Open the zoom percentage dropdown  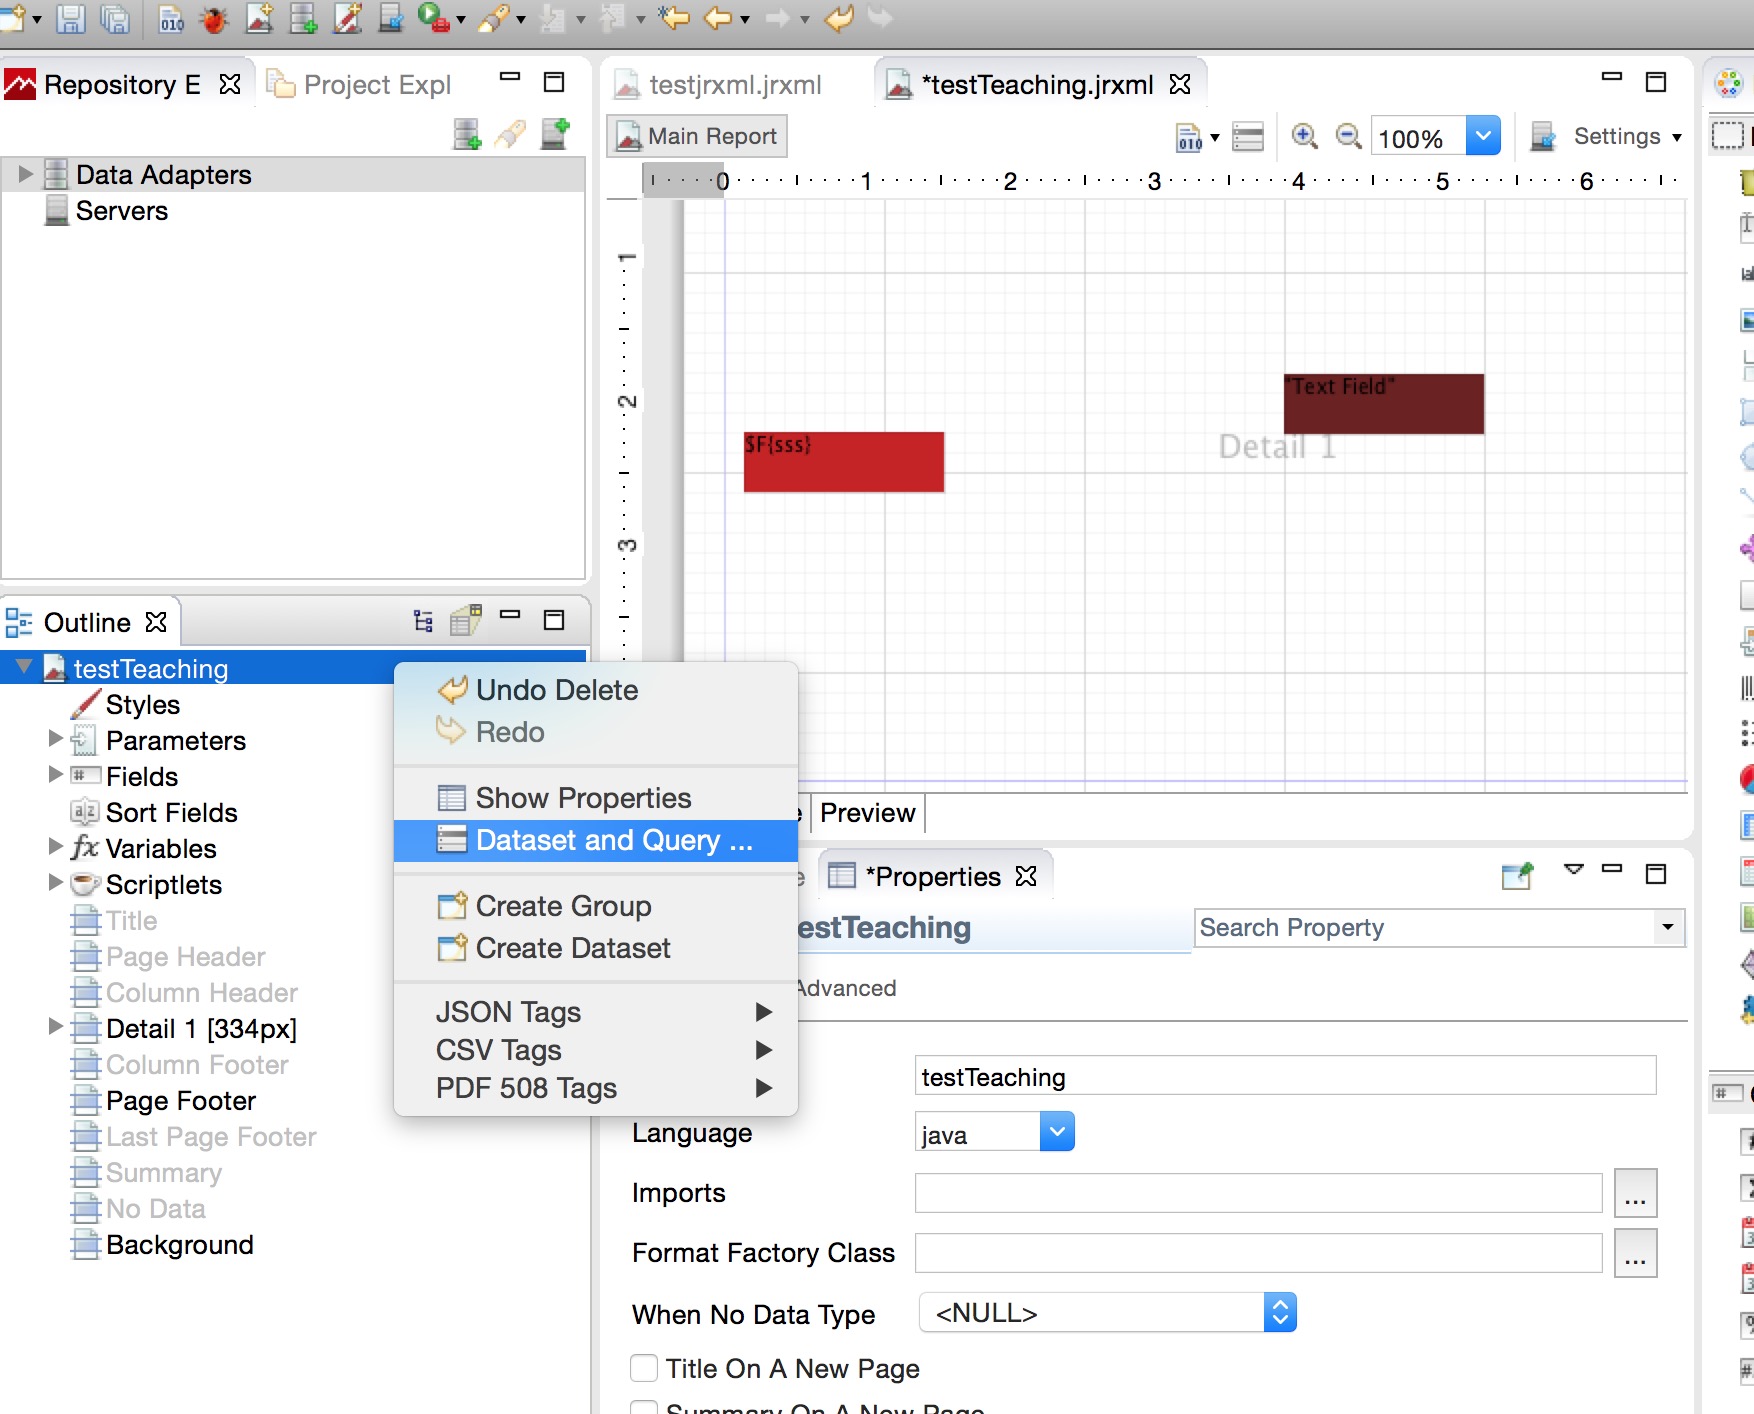click(x=1484, y=136)
